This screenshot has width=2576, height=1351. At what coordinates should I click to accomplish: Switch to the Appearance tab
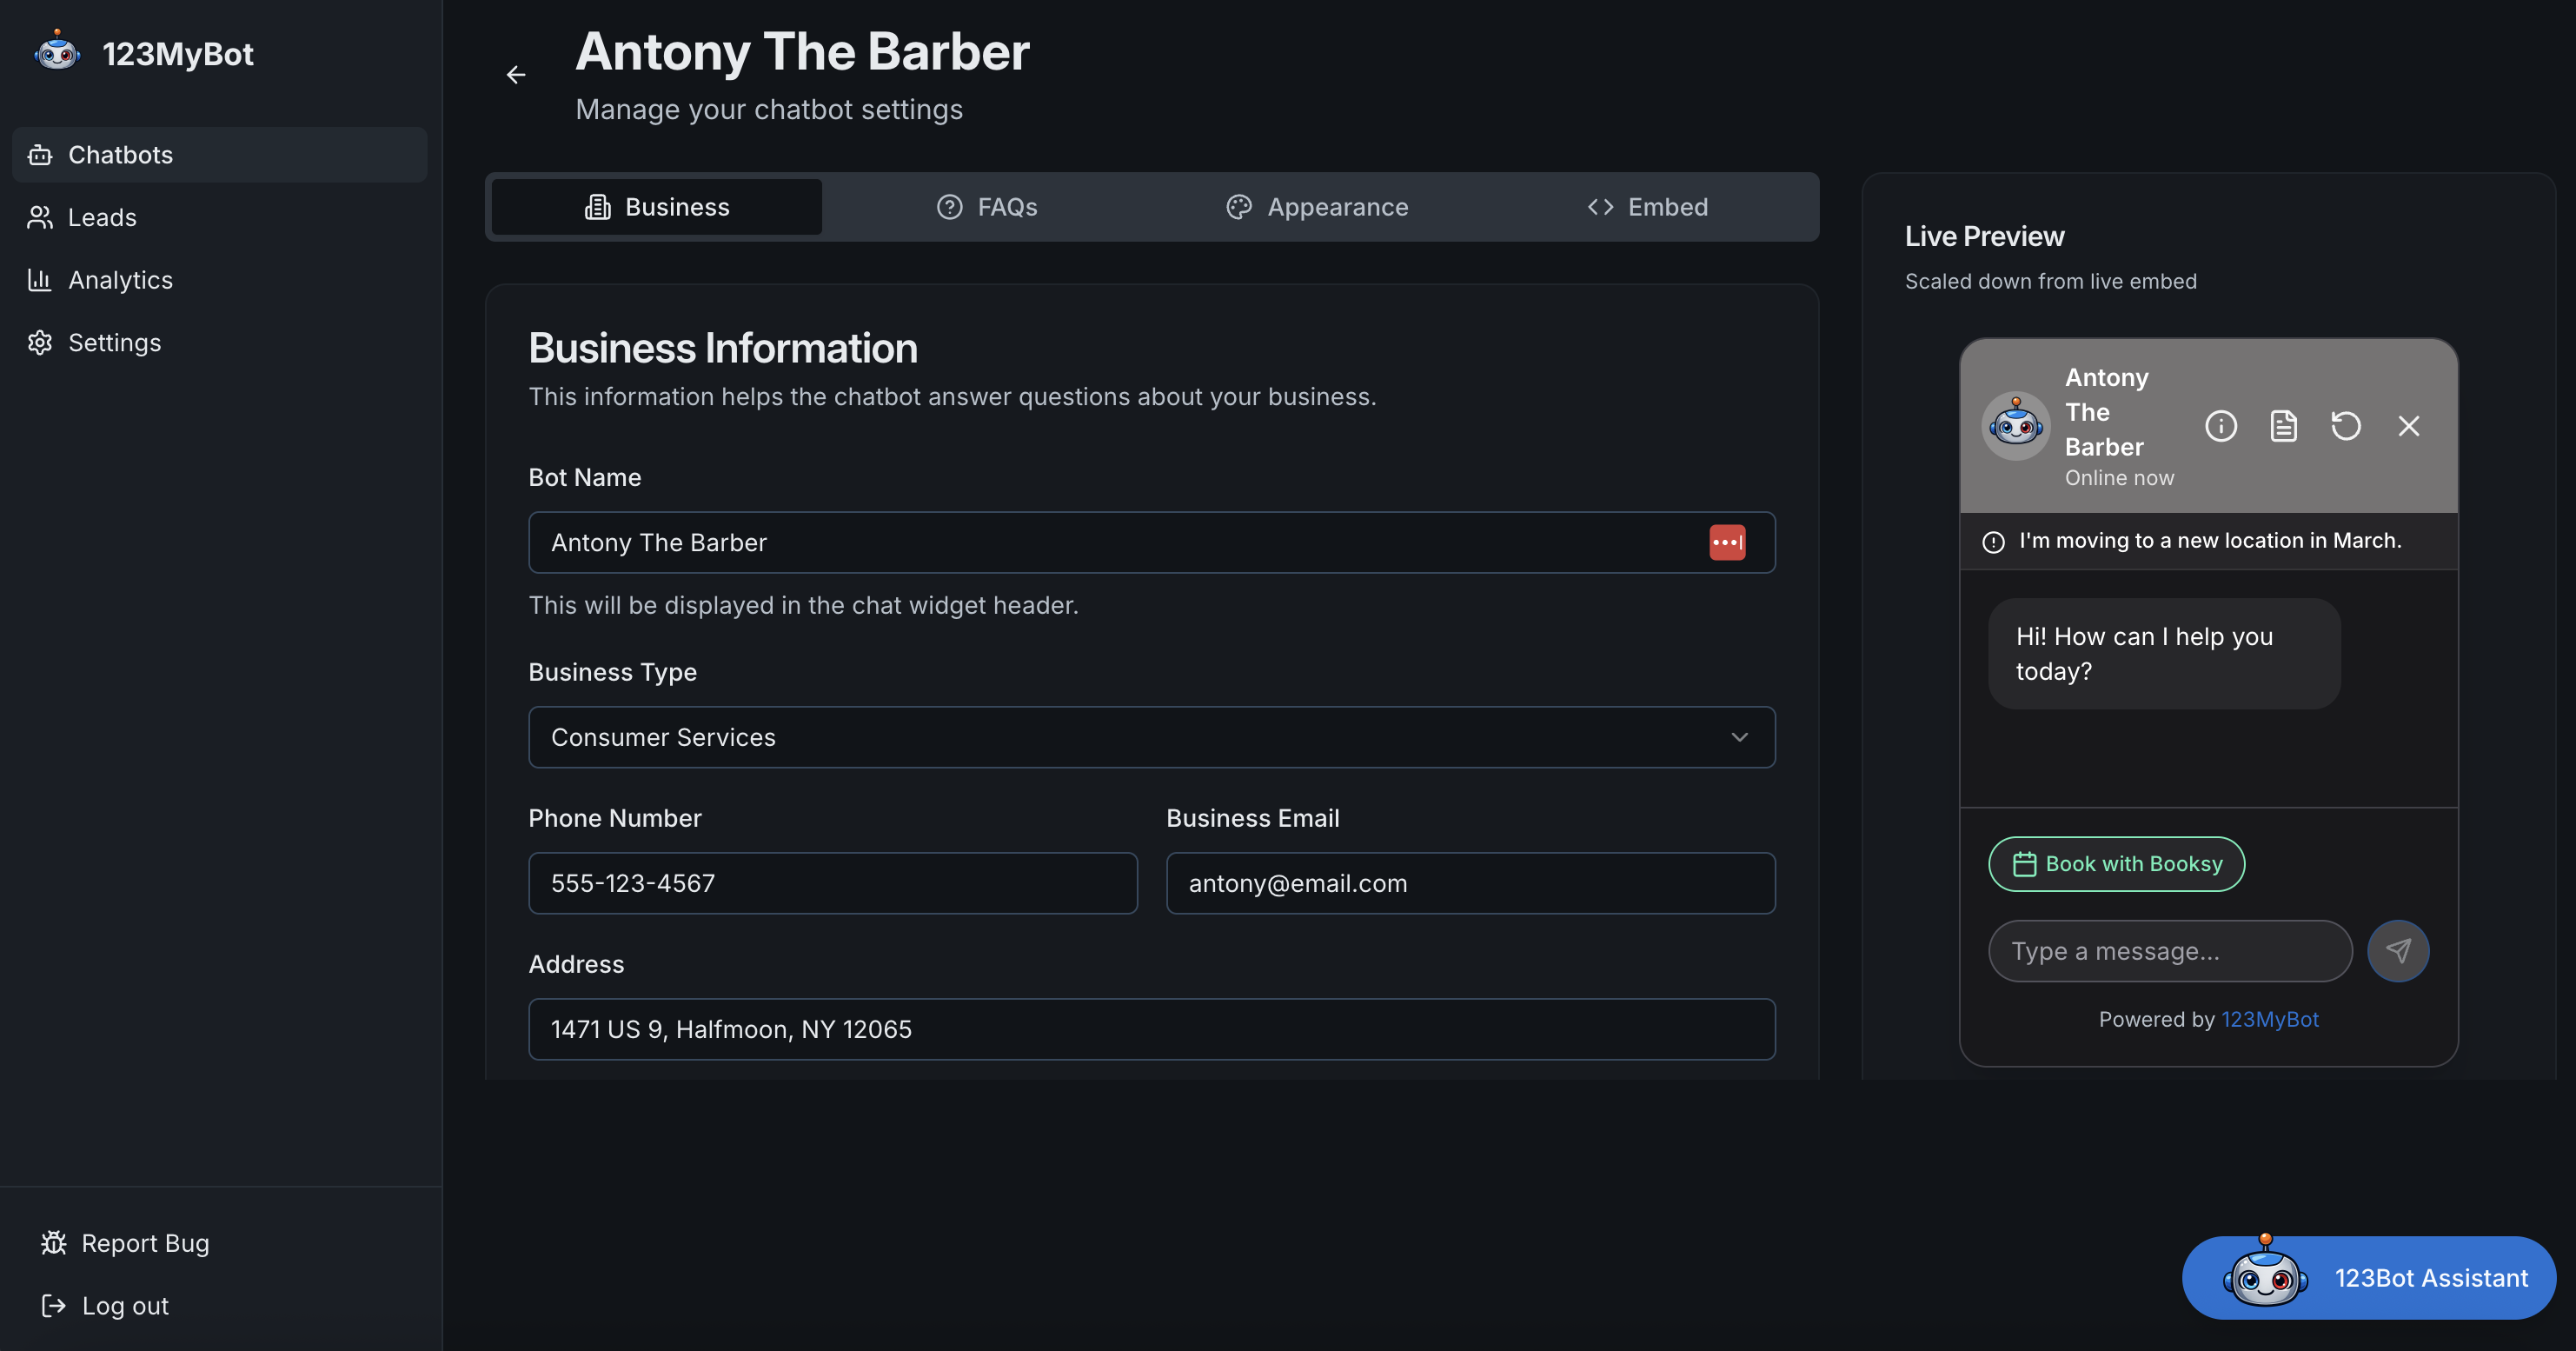pyautogui.click(x=1317, y=207)
